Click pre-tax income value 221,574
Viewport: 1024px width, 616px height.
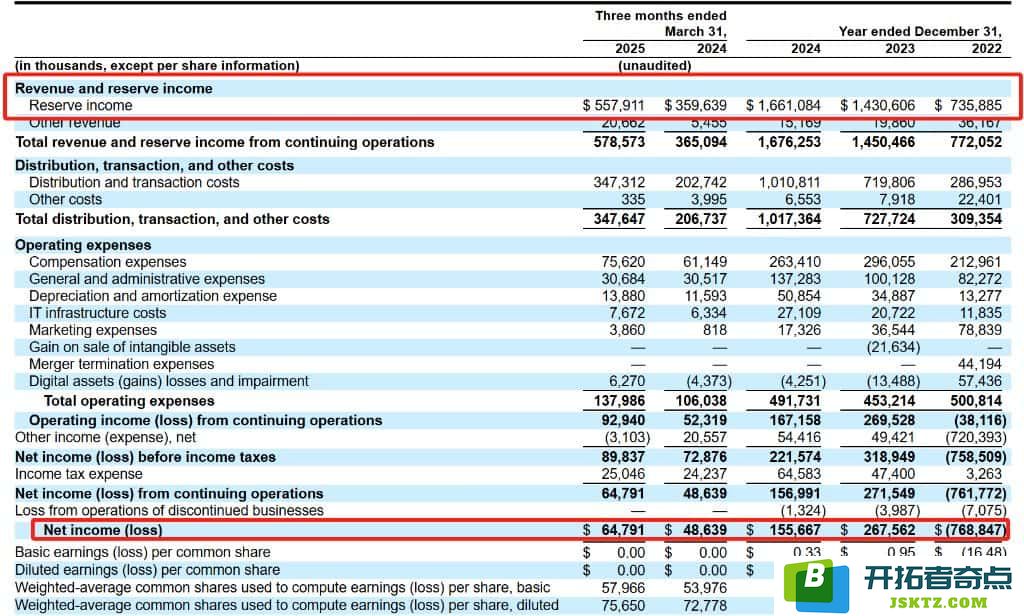795,457
